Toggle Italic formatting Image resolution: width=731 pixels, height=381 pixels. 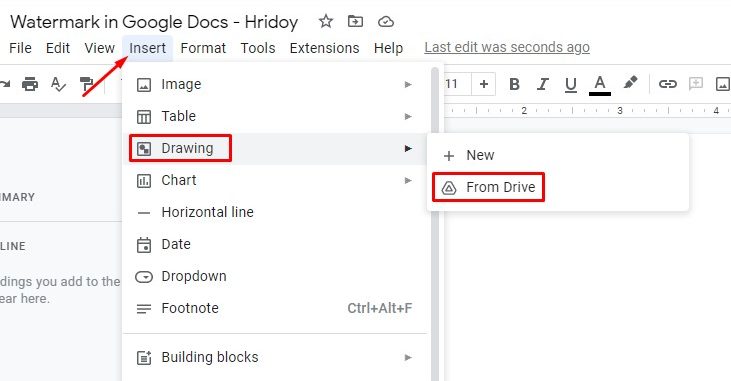point(542,84)
